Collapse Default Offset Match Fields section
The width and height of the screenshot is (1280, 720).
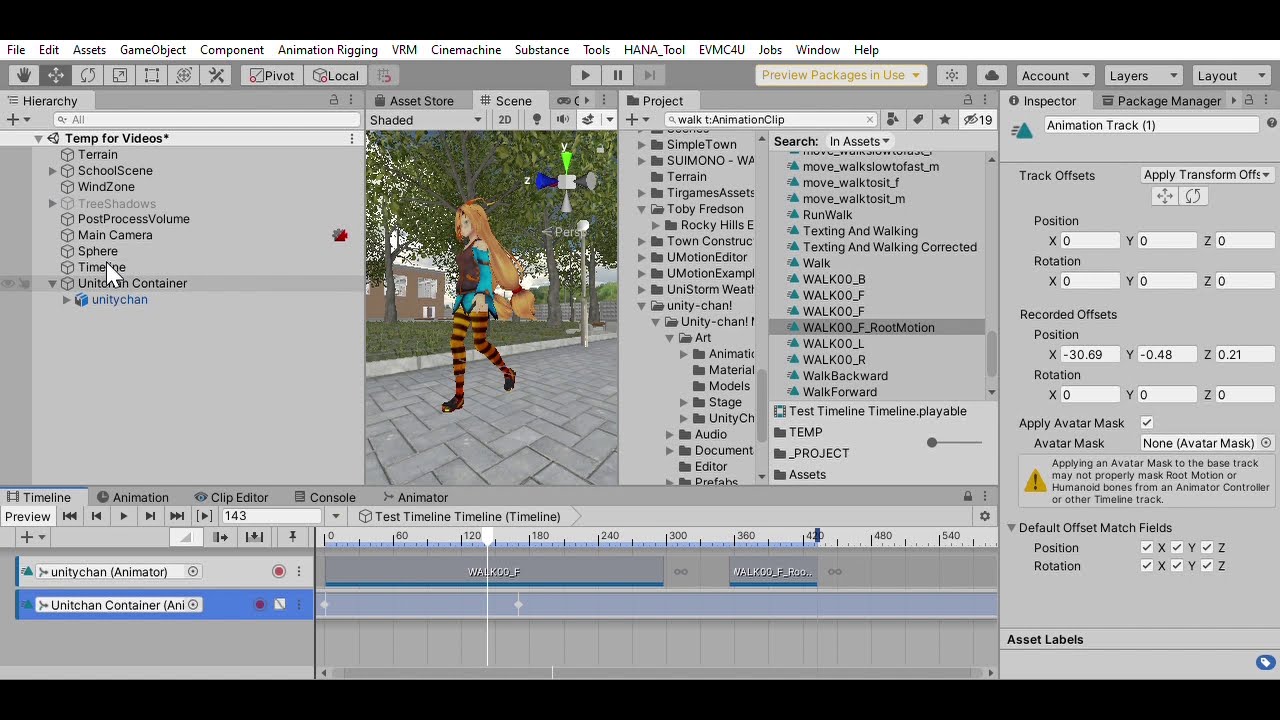click(1011, 528)
